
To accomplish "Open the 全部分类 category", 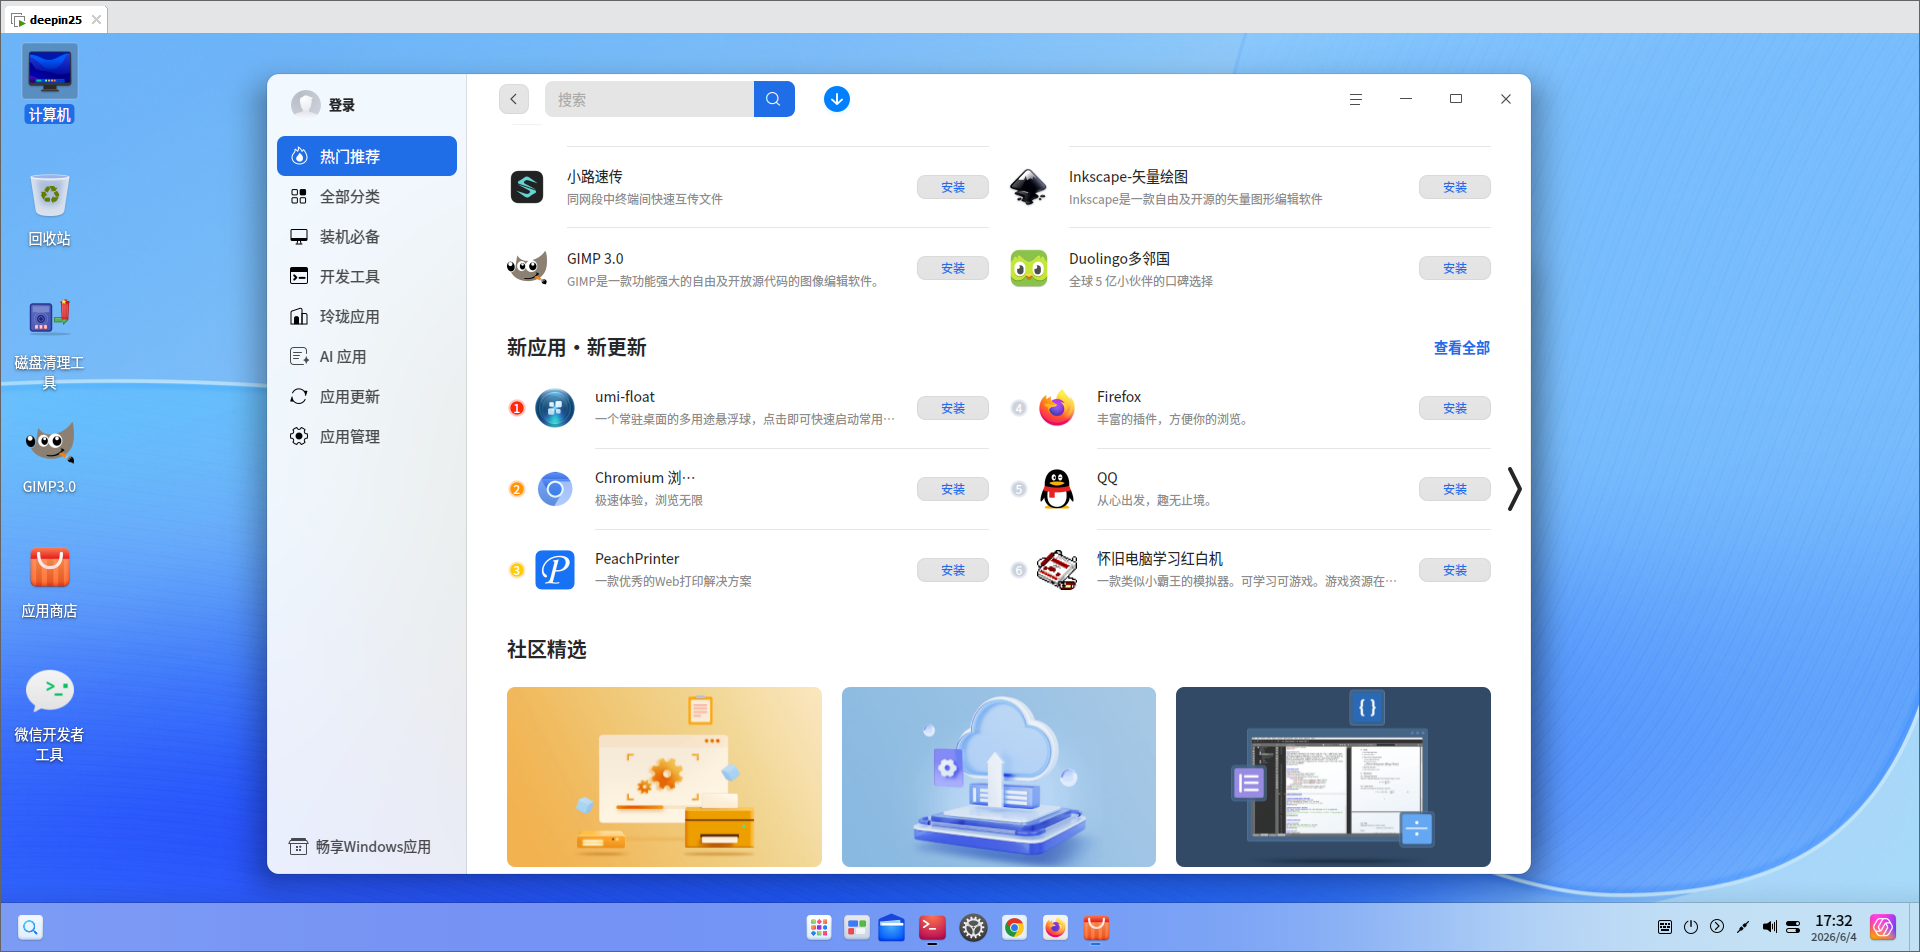I will pos(367,196).
